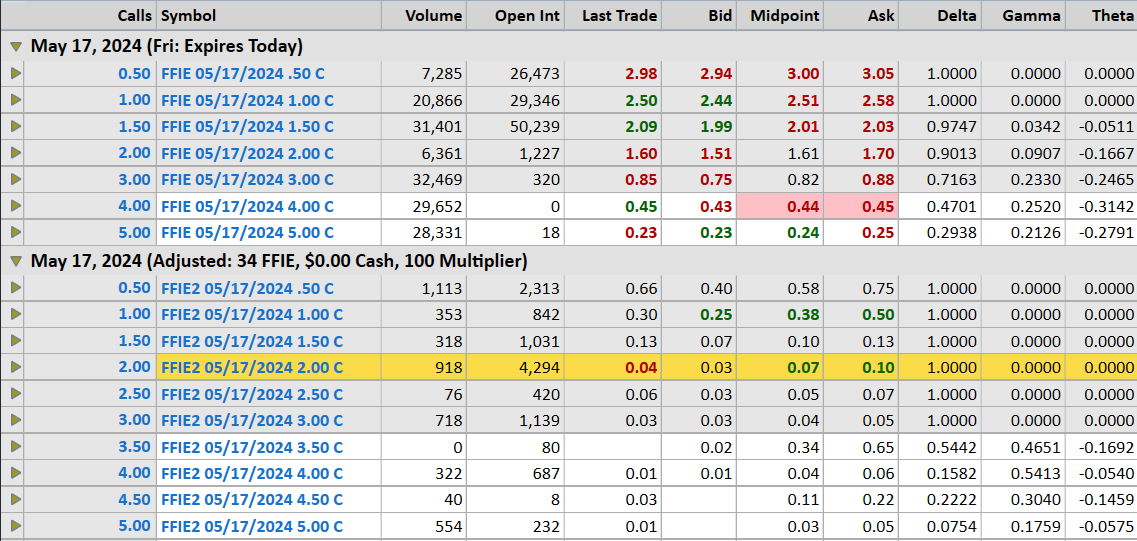Sort by the Volume column header
1137x541 pixels.
tap(433, 16)
